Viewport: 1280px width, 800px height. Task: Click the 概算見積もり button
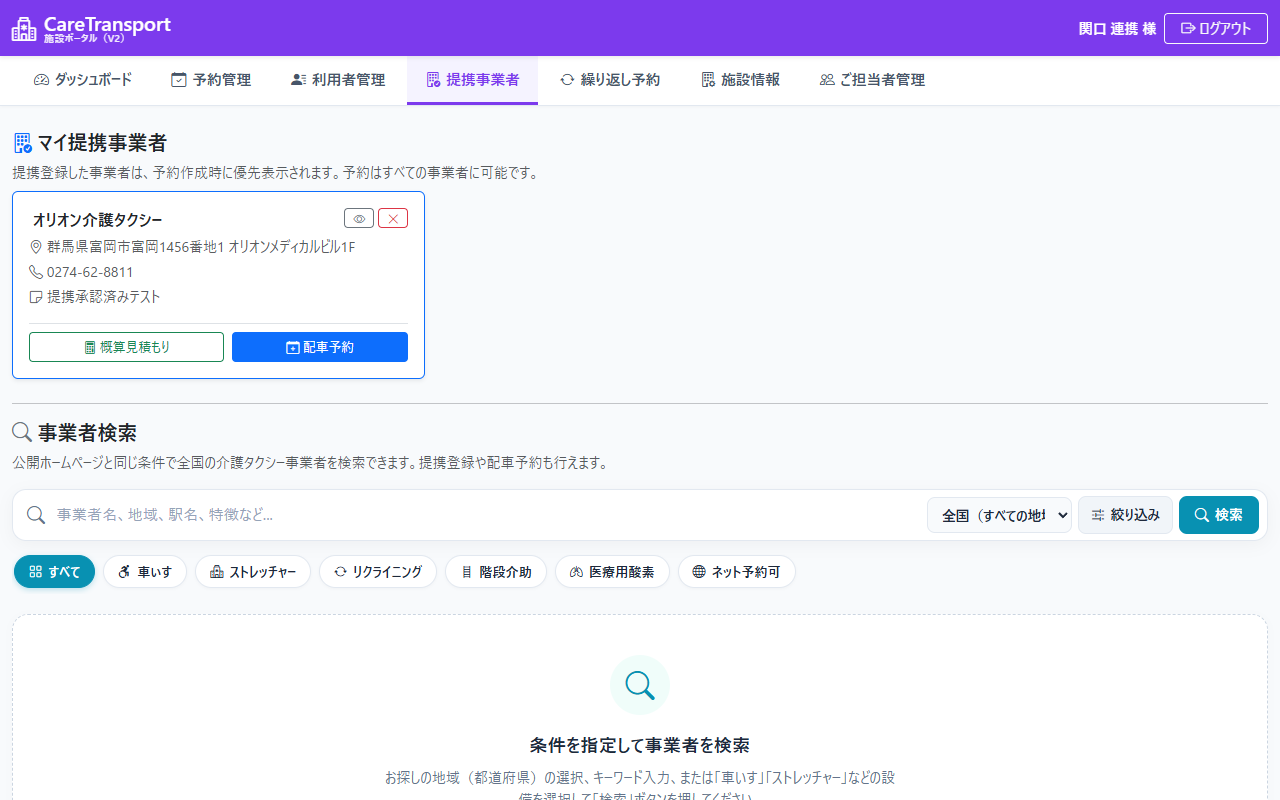126,347
